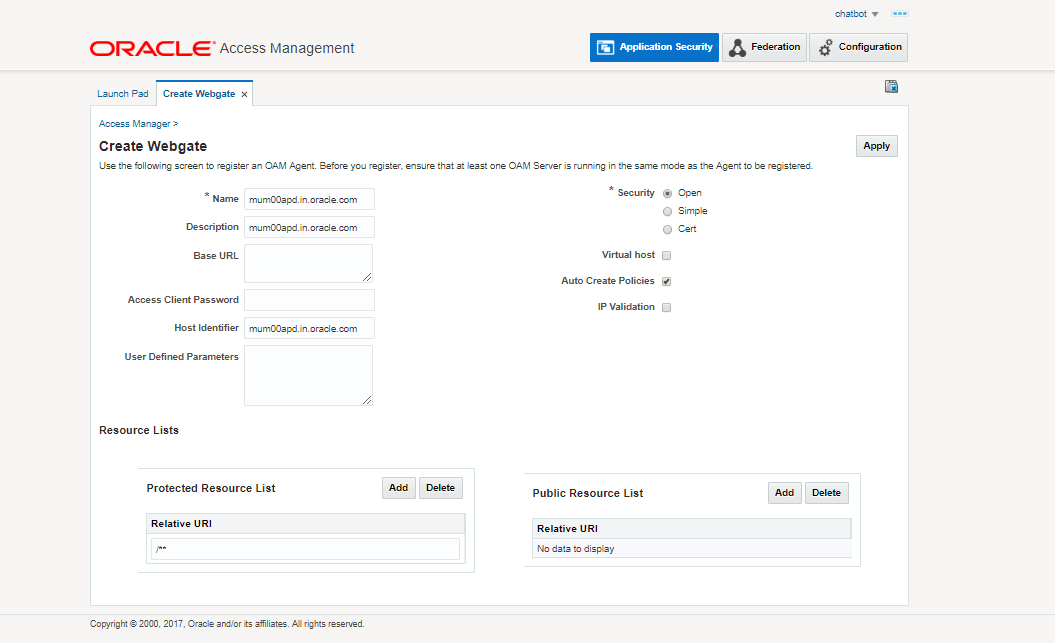Delete from the Public Resource List

(x=826, y=492)
